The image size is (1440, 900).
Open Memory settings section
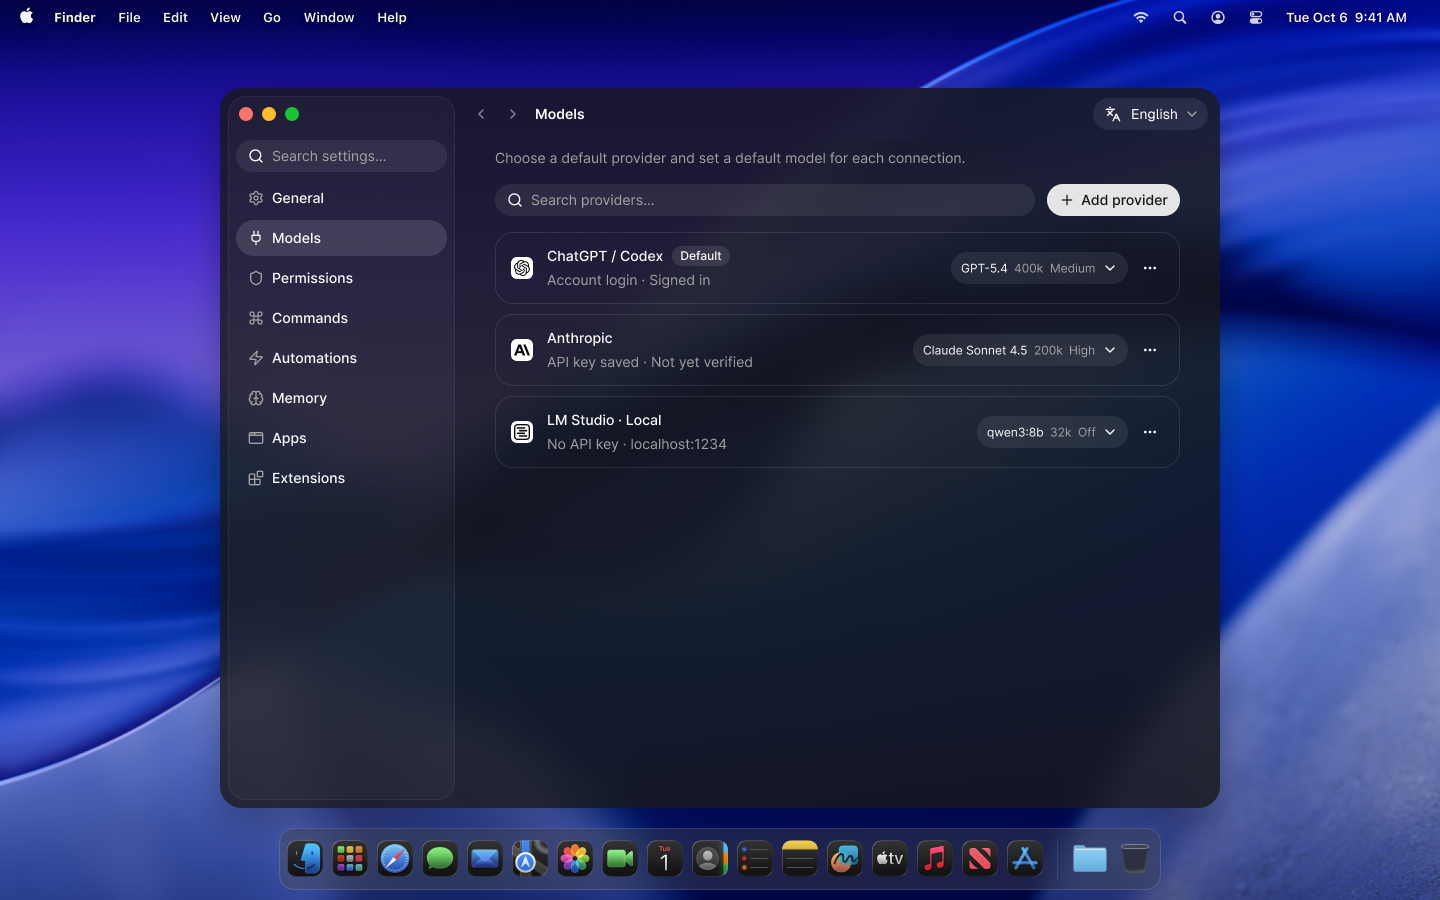click(x=341, y=398)
